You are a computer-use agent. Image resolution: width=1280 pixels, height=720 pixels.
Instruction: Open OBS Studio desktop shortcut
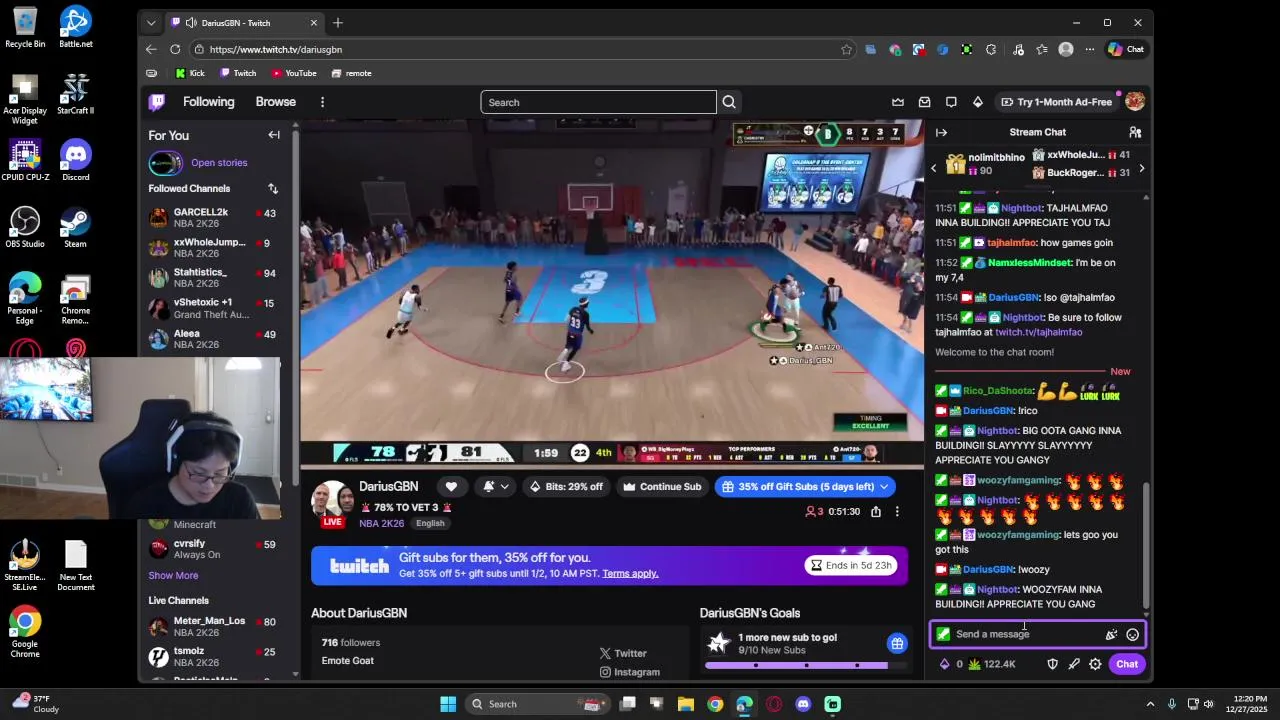tap(25, 227)
